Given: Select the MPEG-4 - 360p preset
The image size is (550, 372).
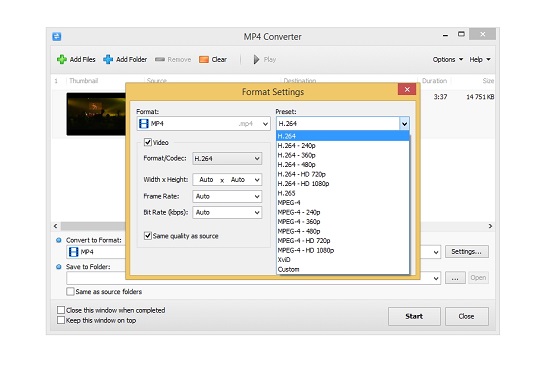Looking at the screenshot, I should pos(343,222).
